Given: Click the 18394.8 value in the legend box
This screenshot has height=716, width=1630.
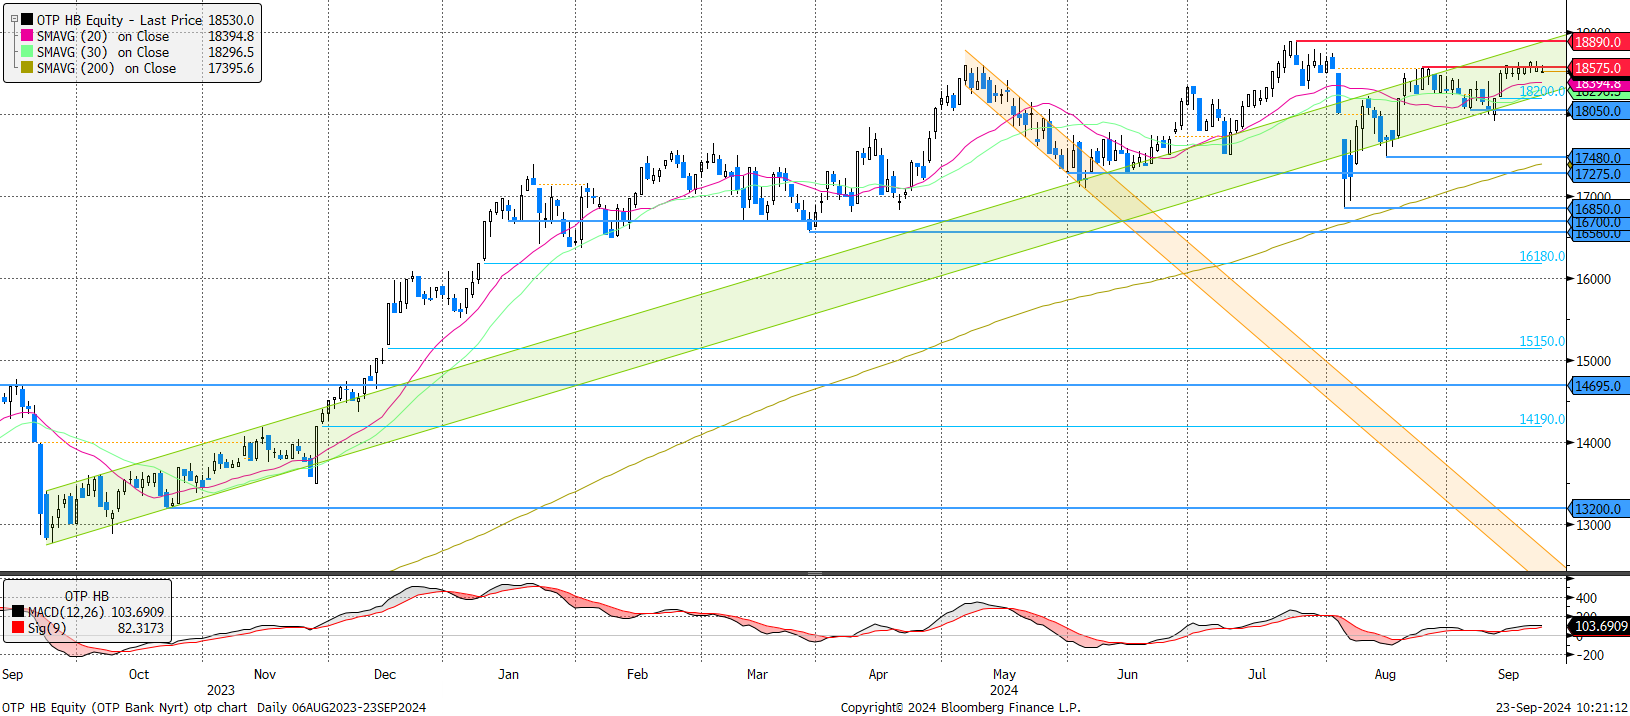Looking at the screenshot, I should click(231, 36).
